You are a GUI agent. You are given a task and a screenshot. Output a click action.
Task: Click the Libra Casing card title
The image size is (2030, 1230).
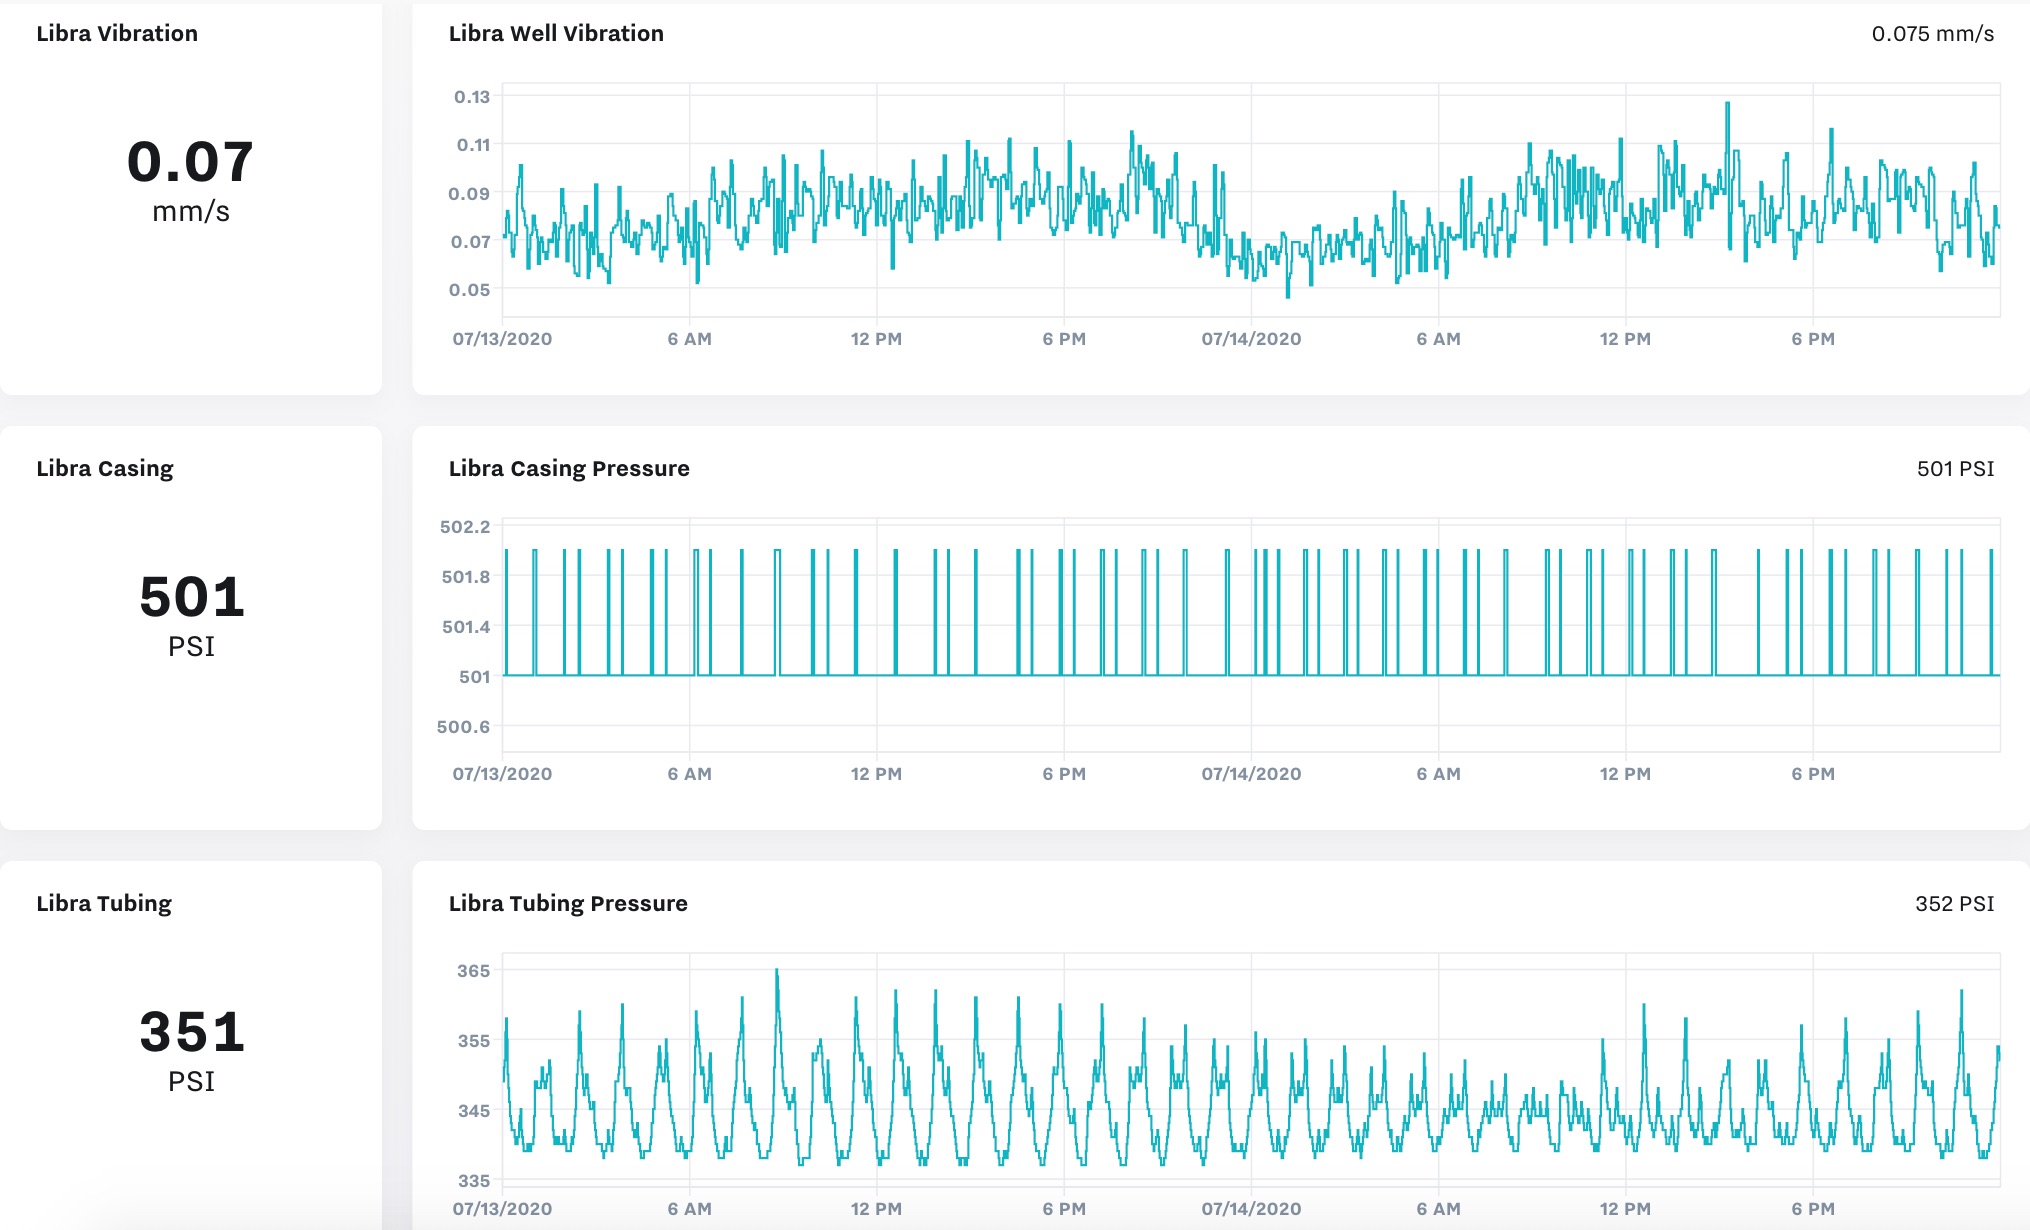tap(105, 468)
